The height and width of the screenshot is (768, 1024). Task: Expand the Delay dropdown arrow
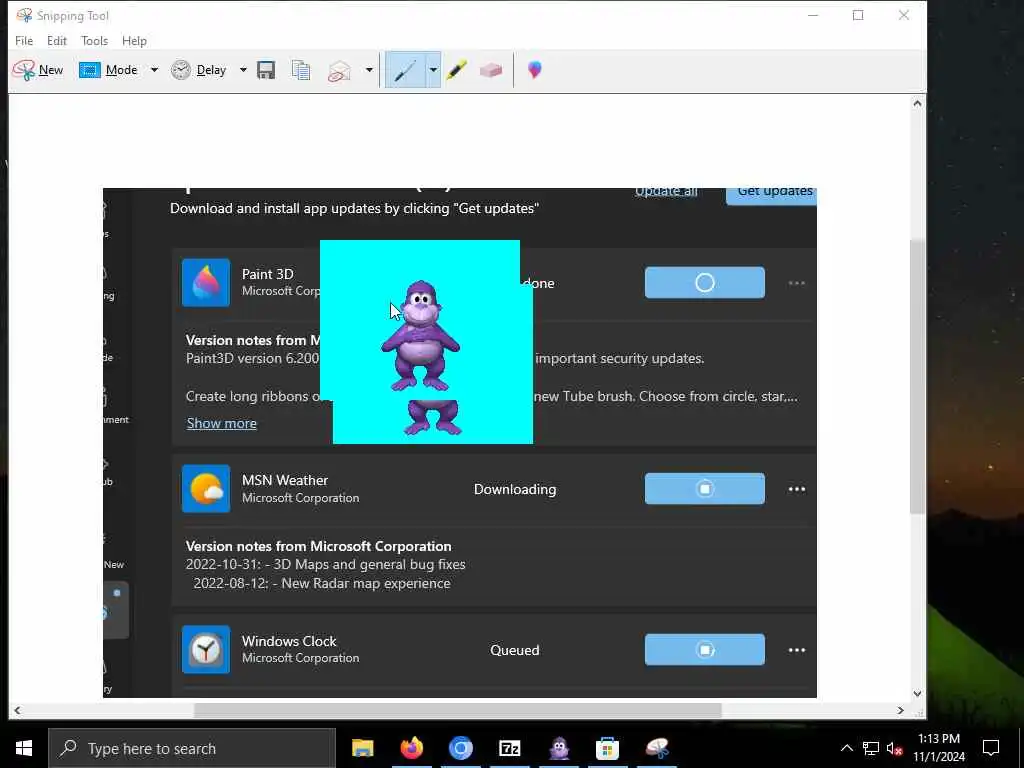coord(243,70)
